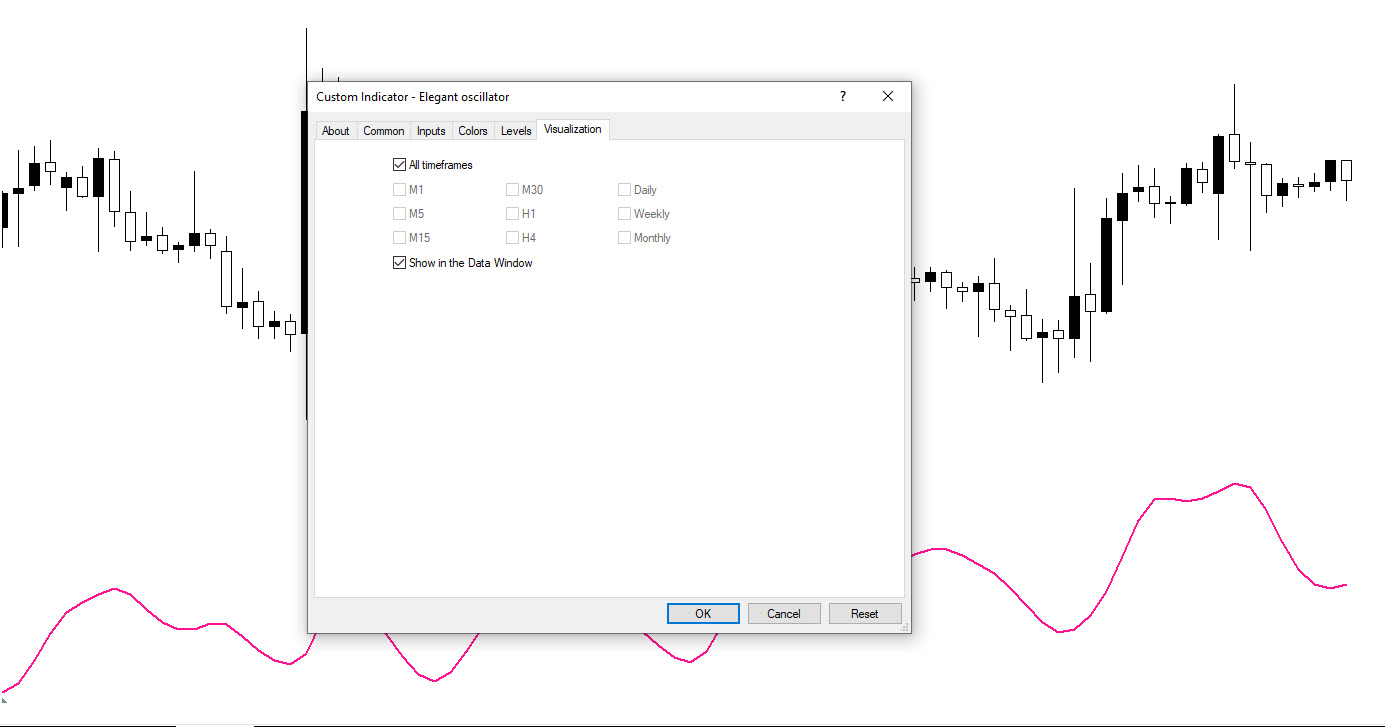Select the Colors tab
The image size is (1385, 727).
pyautogui.click(x=473, y=131)
